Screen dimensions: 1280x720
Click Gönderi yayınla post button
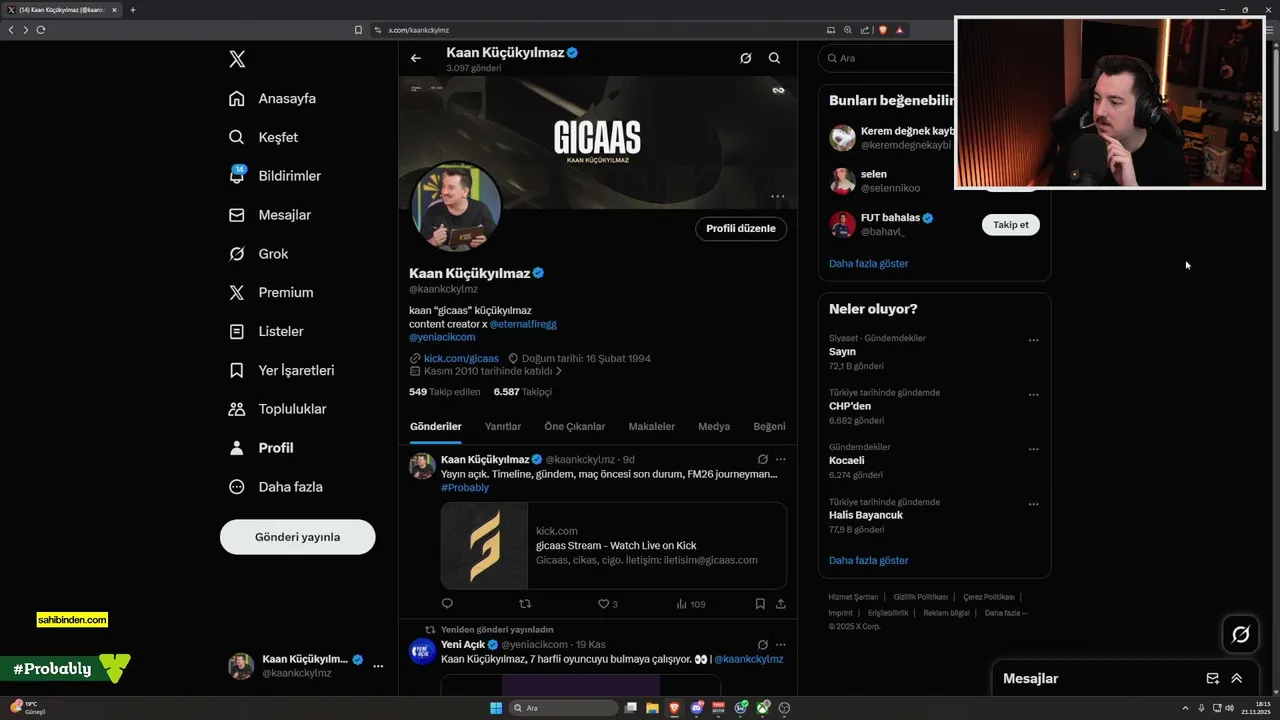(298, 537)
